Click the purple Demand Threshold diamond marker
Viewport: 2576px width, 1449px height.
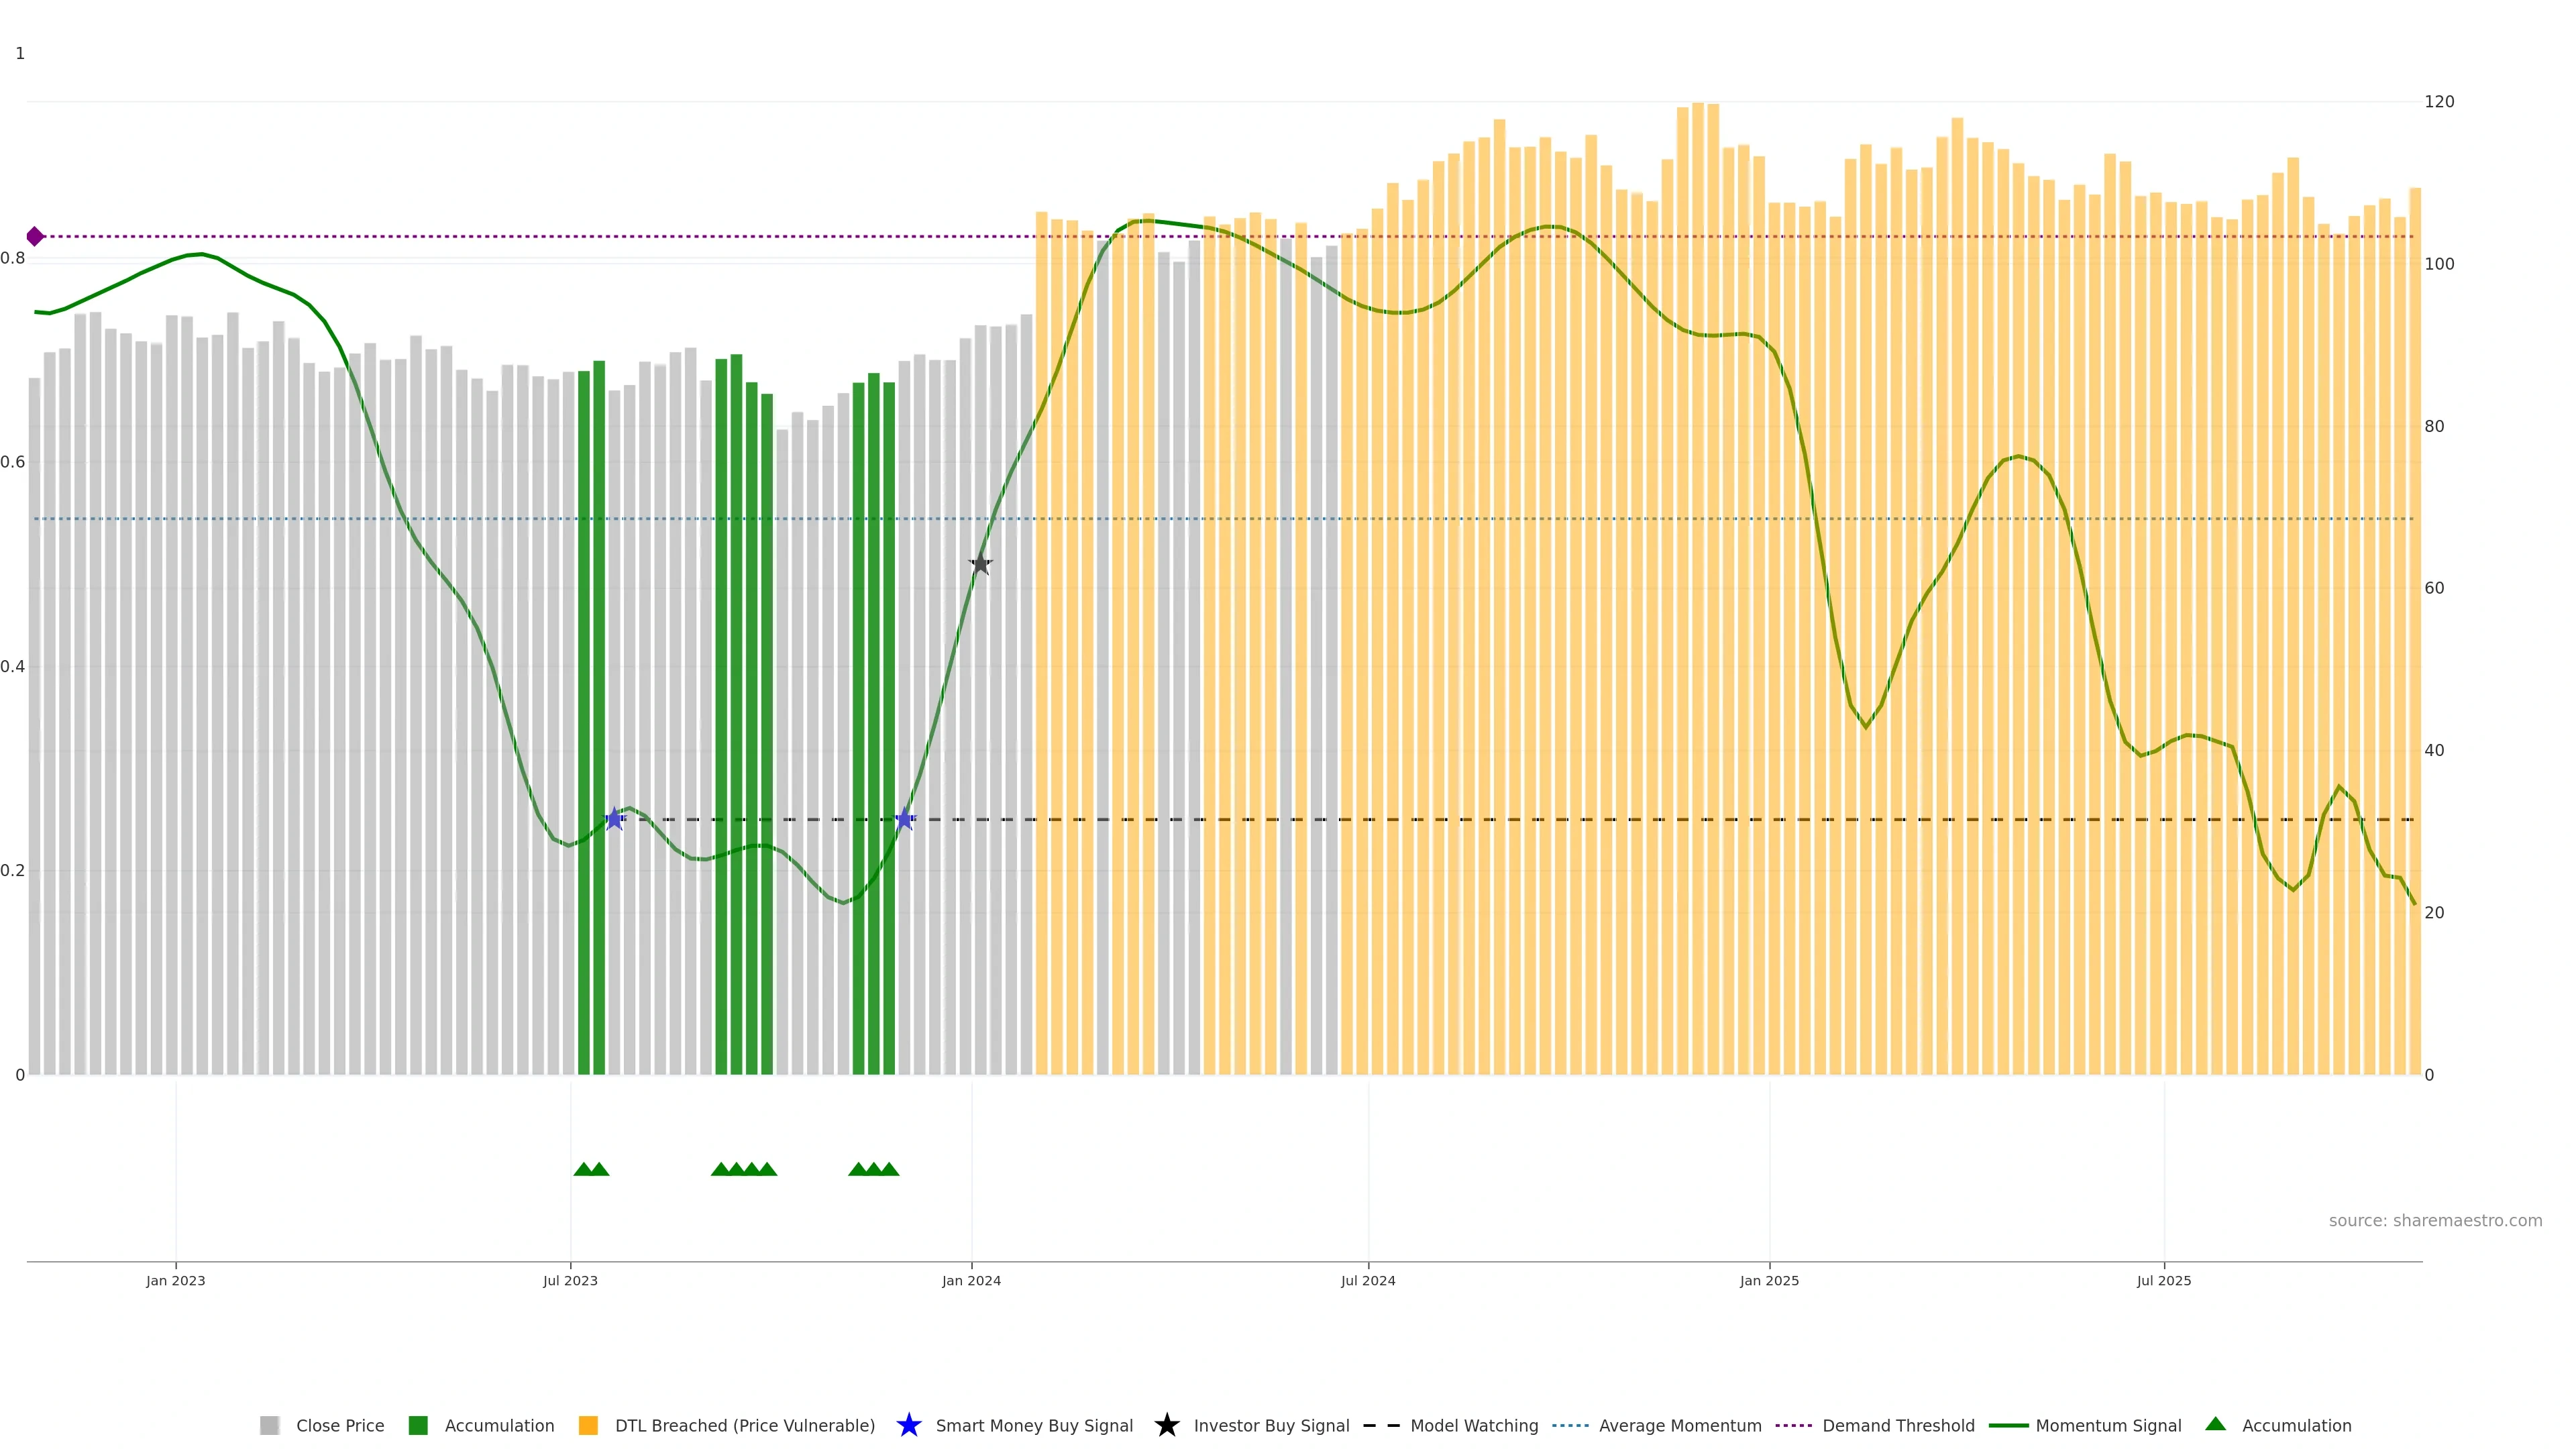coord(35,237)
